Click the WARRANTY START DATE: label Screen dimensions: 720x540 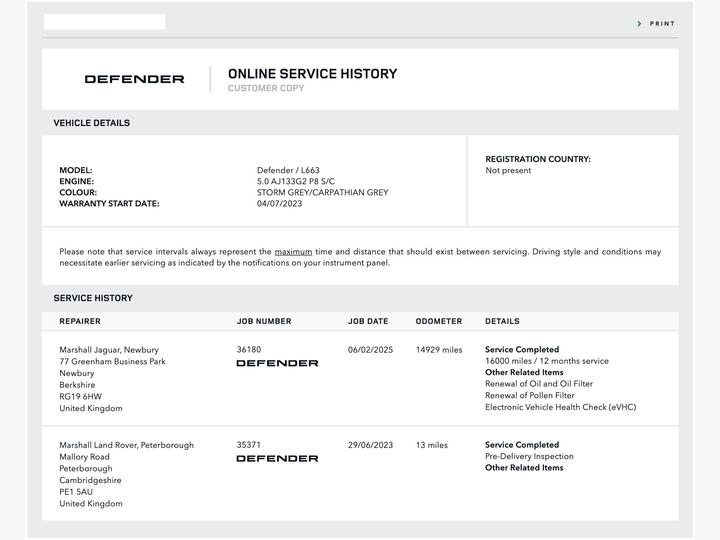(109, 203)
